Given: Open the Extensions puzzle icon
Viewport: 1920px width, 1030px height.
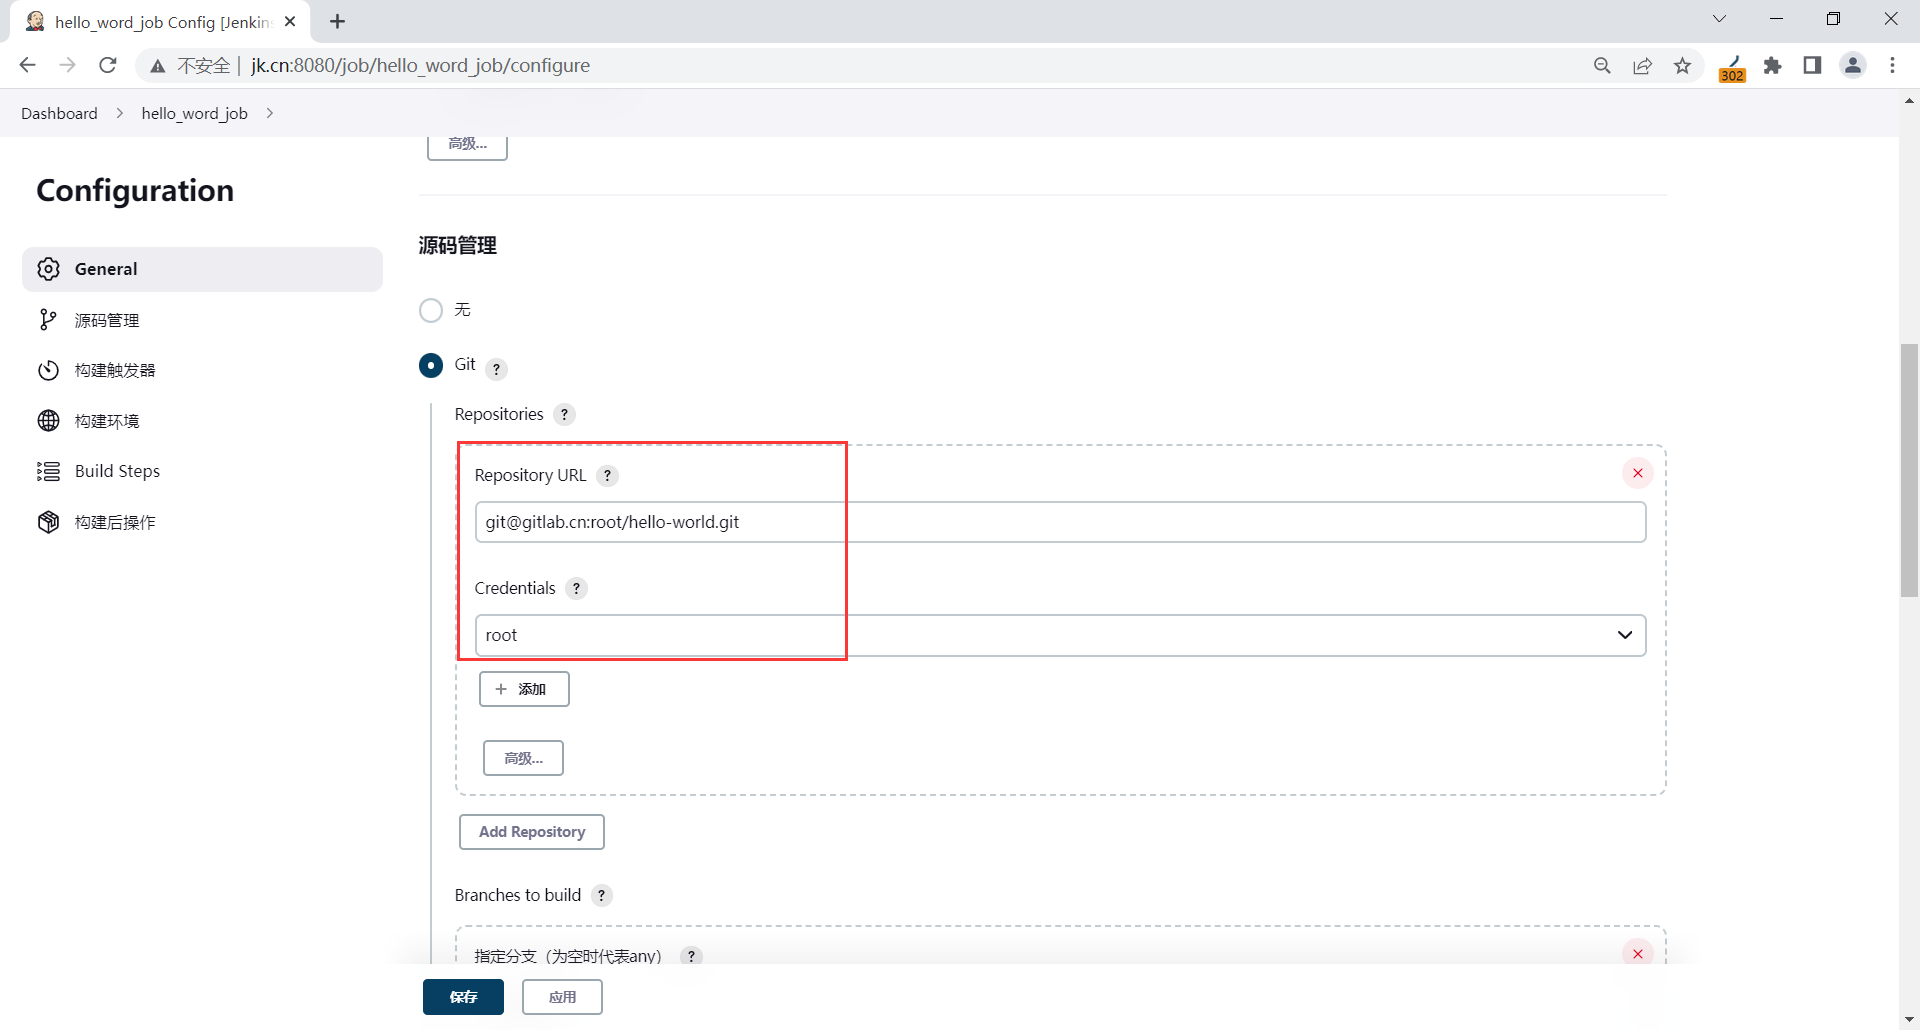Looking at the screenshot, I should click(1772, 65).
